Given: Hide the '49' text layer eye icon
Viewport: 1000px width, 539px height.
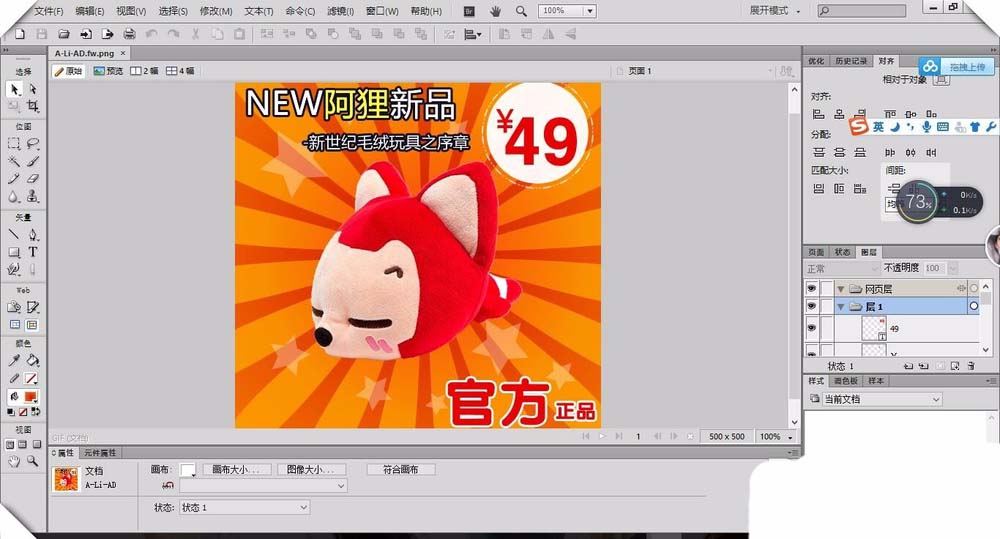Looking at the screenshot, I should click(812, 328).
